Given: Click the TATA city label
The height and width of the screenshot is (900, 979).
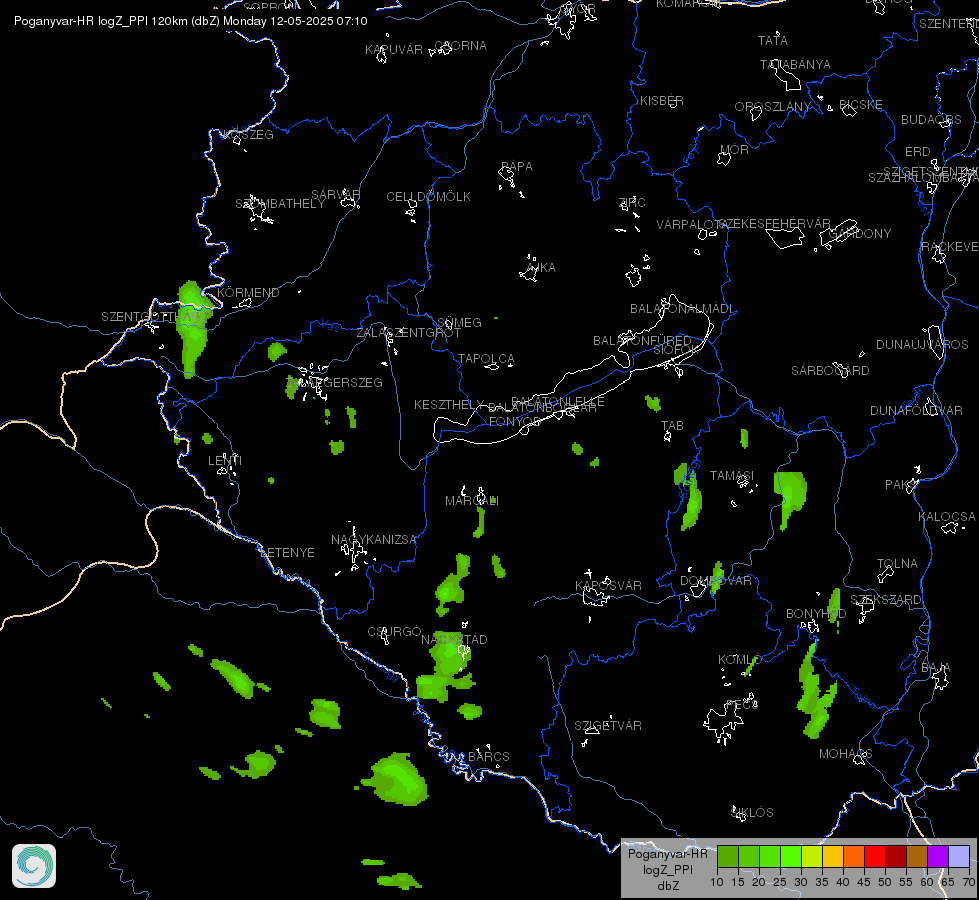Looking at the screenshot, I should [x=772, y=41].
